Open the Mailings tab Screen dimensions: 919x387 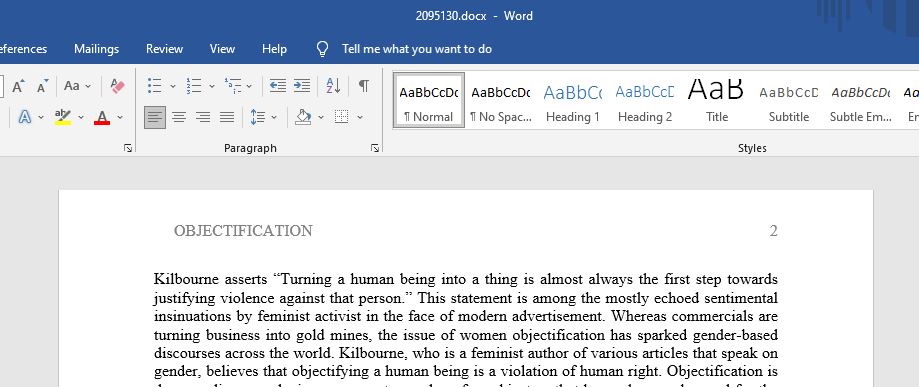(x=97, y=49)
